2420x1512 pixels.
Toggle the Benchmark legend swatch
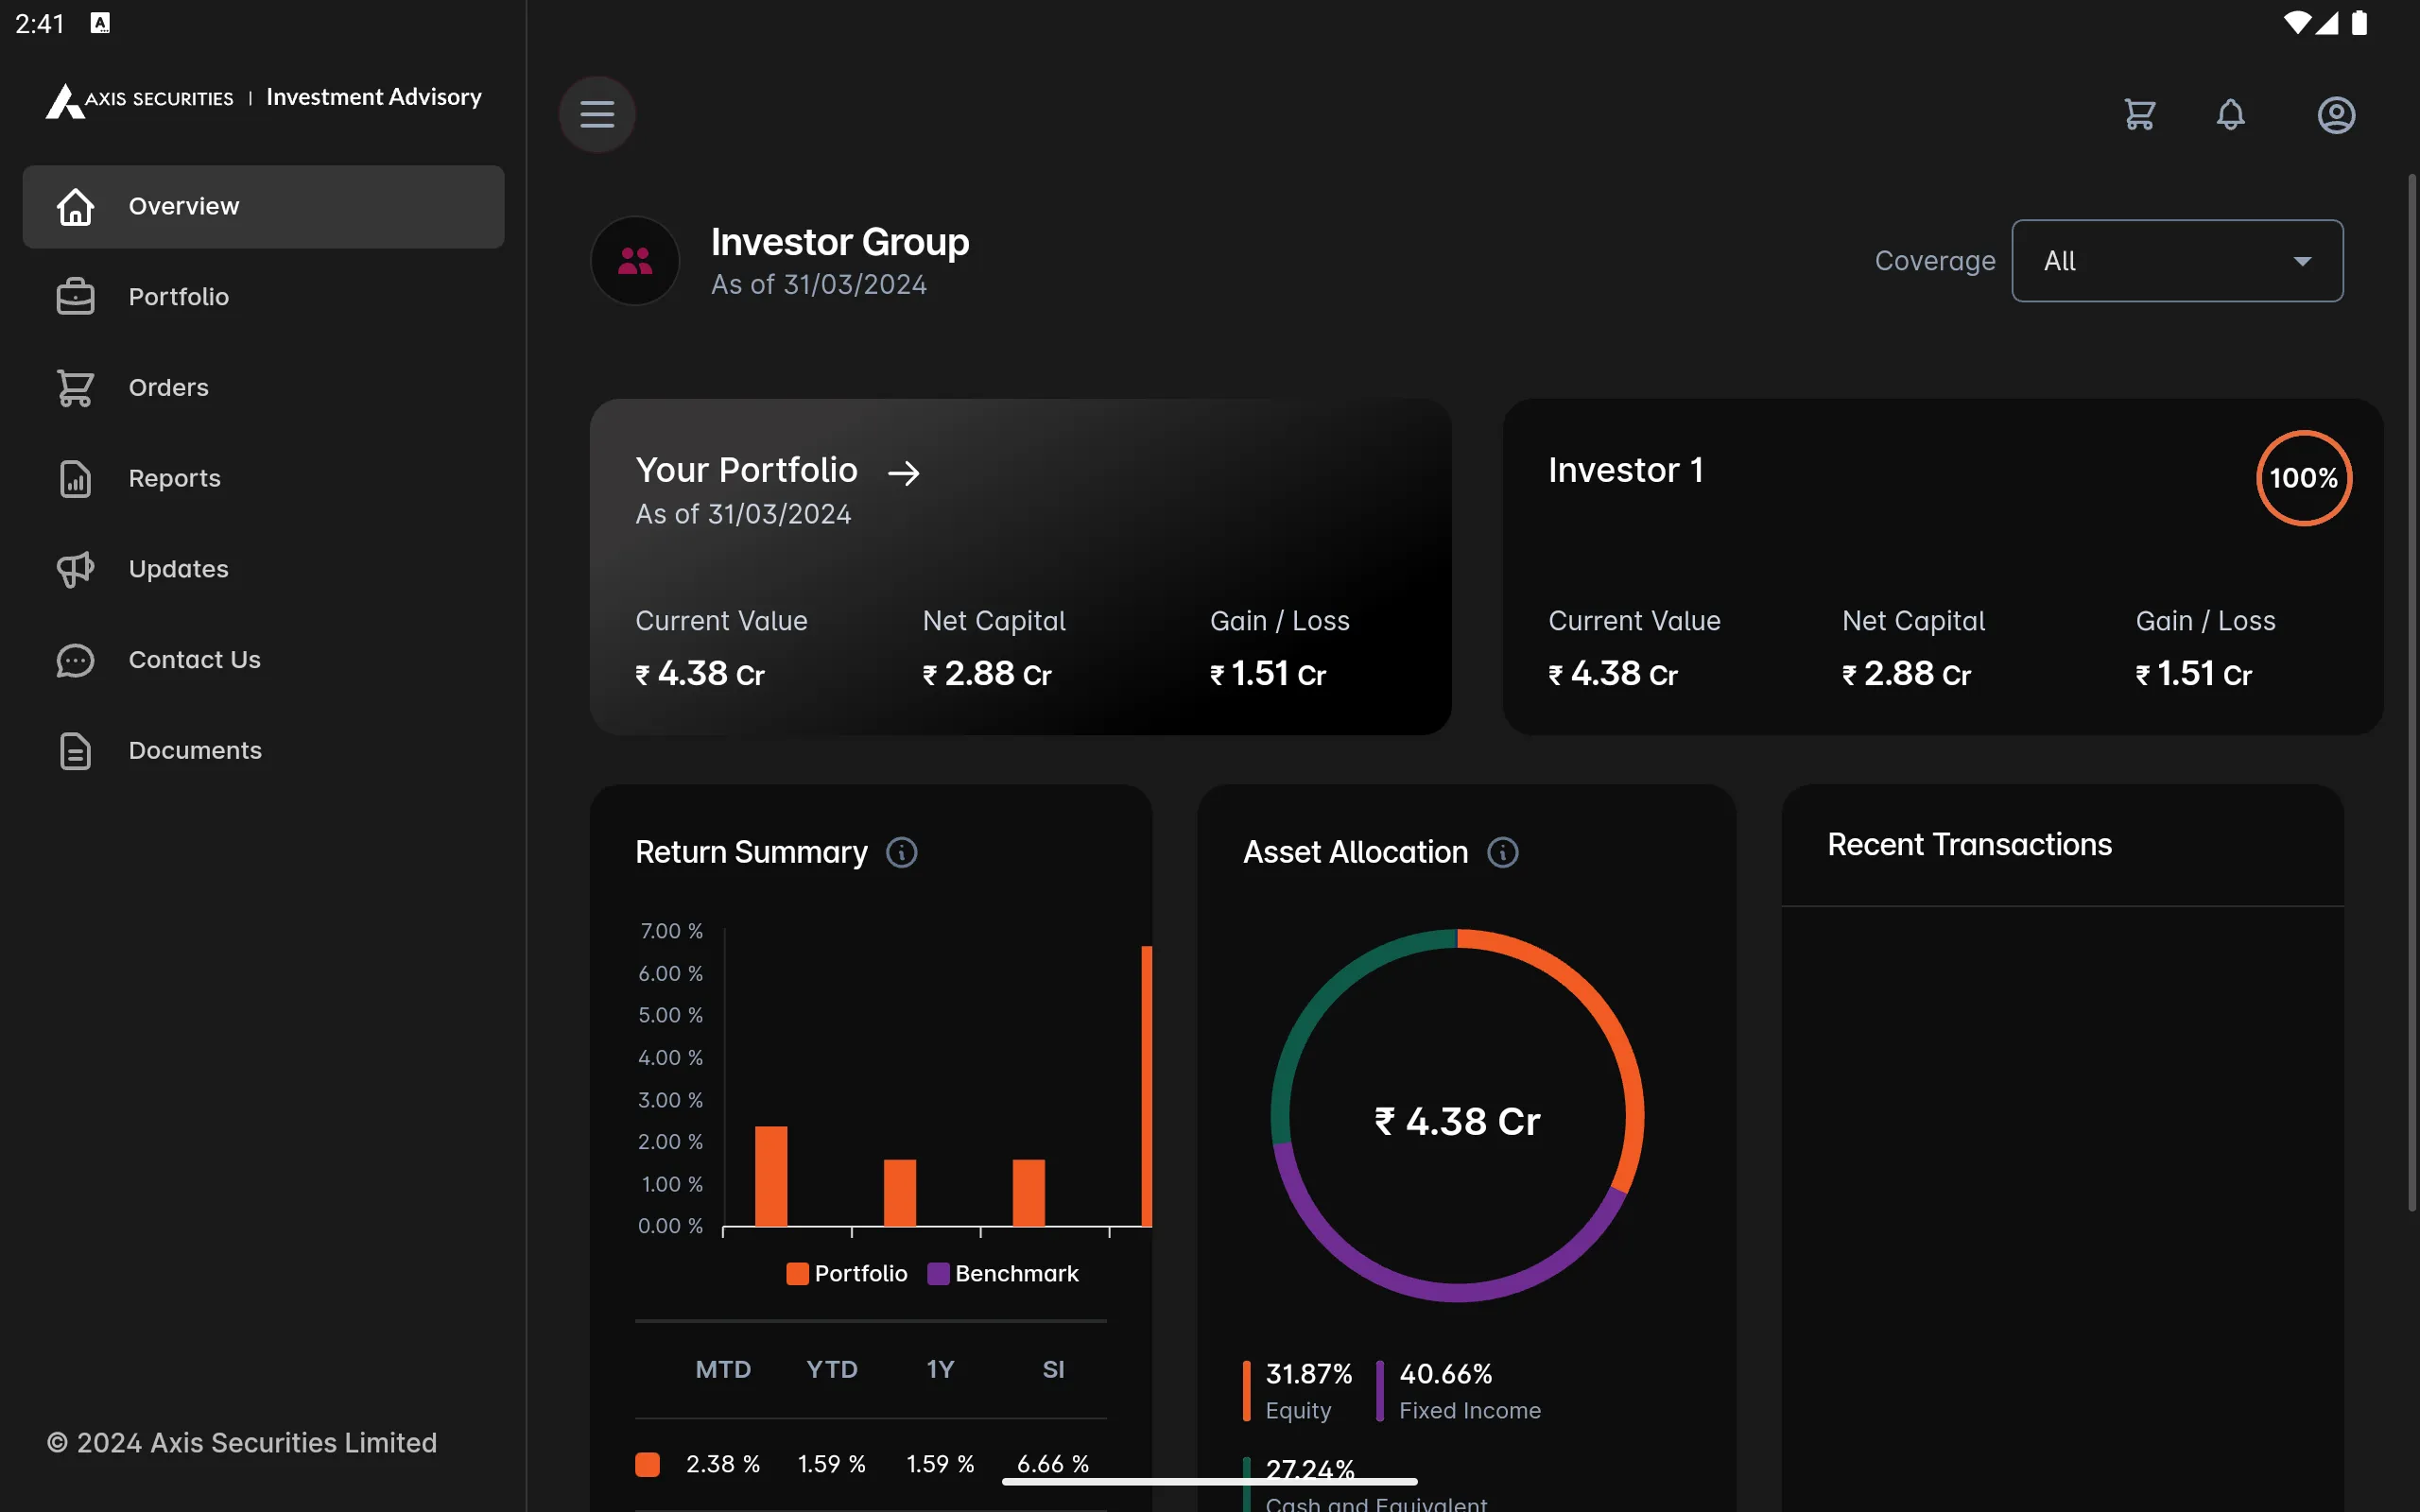tap(937, 1273)
